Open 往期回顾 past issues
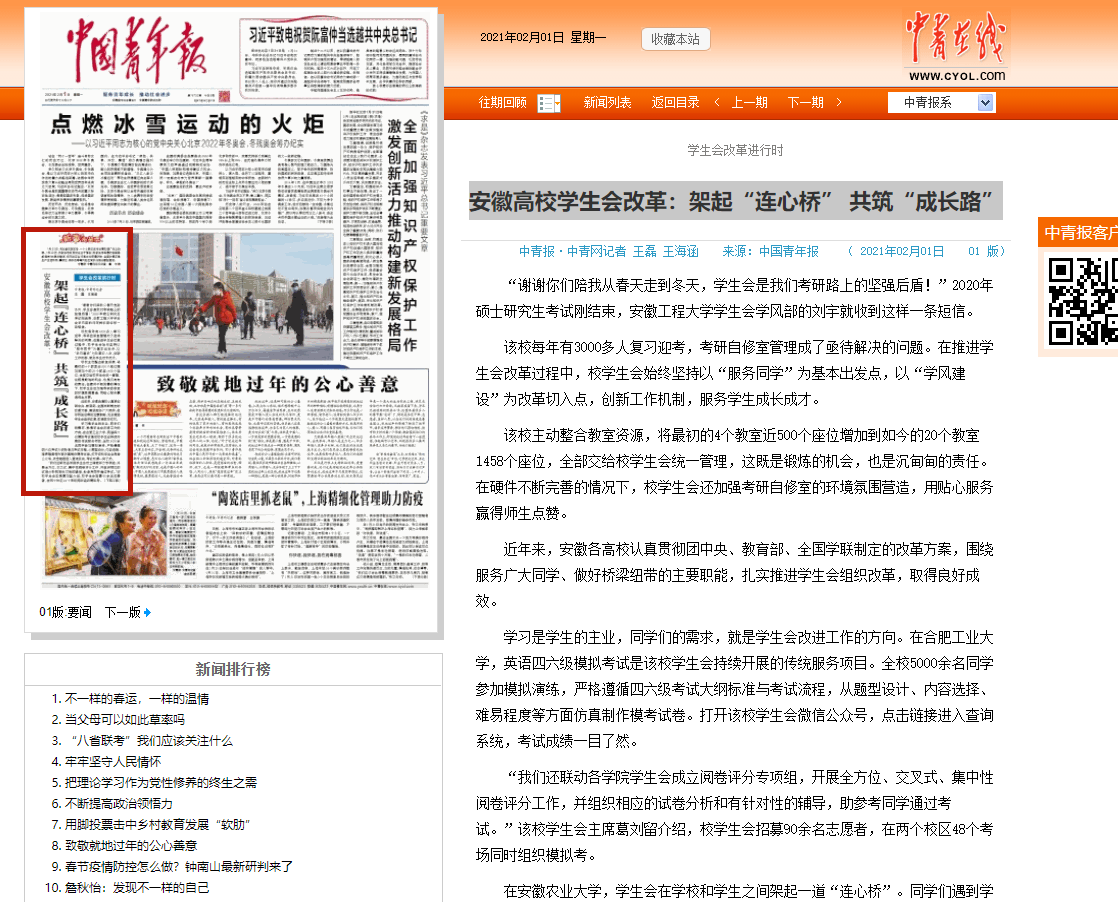Screen dimensions: 1118x902 point(502,102)
